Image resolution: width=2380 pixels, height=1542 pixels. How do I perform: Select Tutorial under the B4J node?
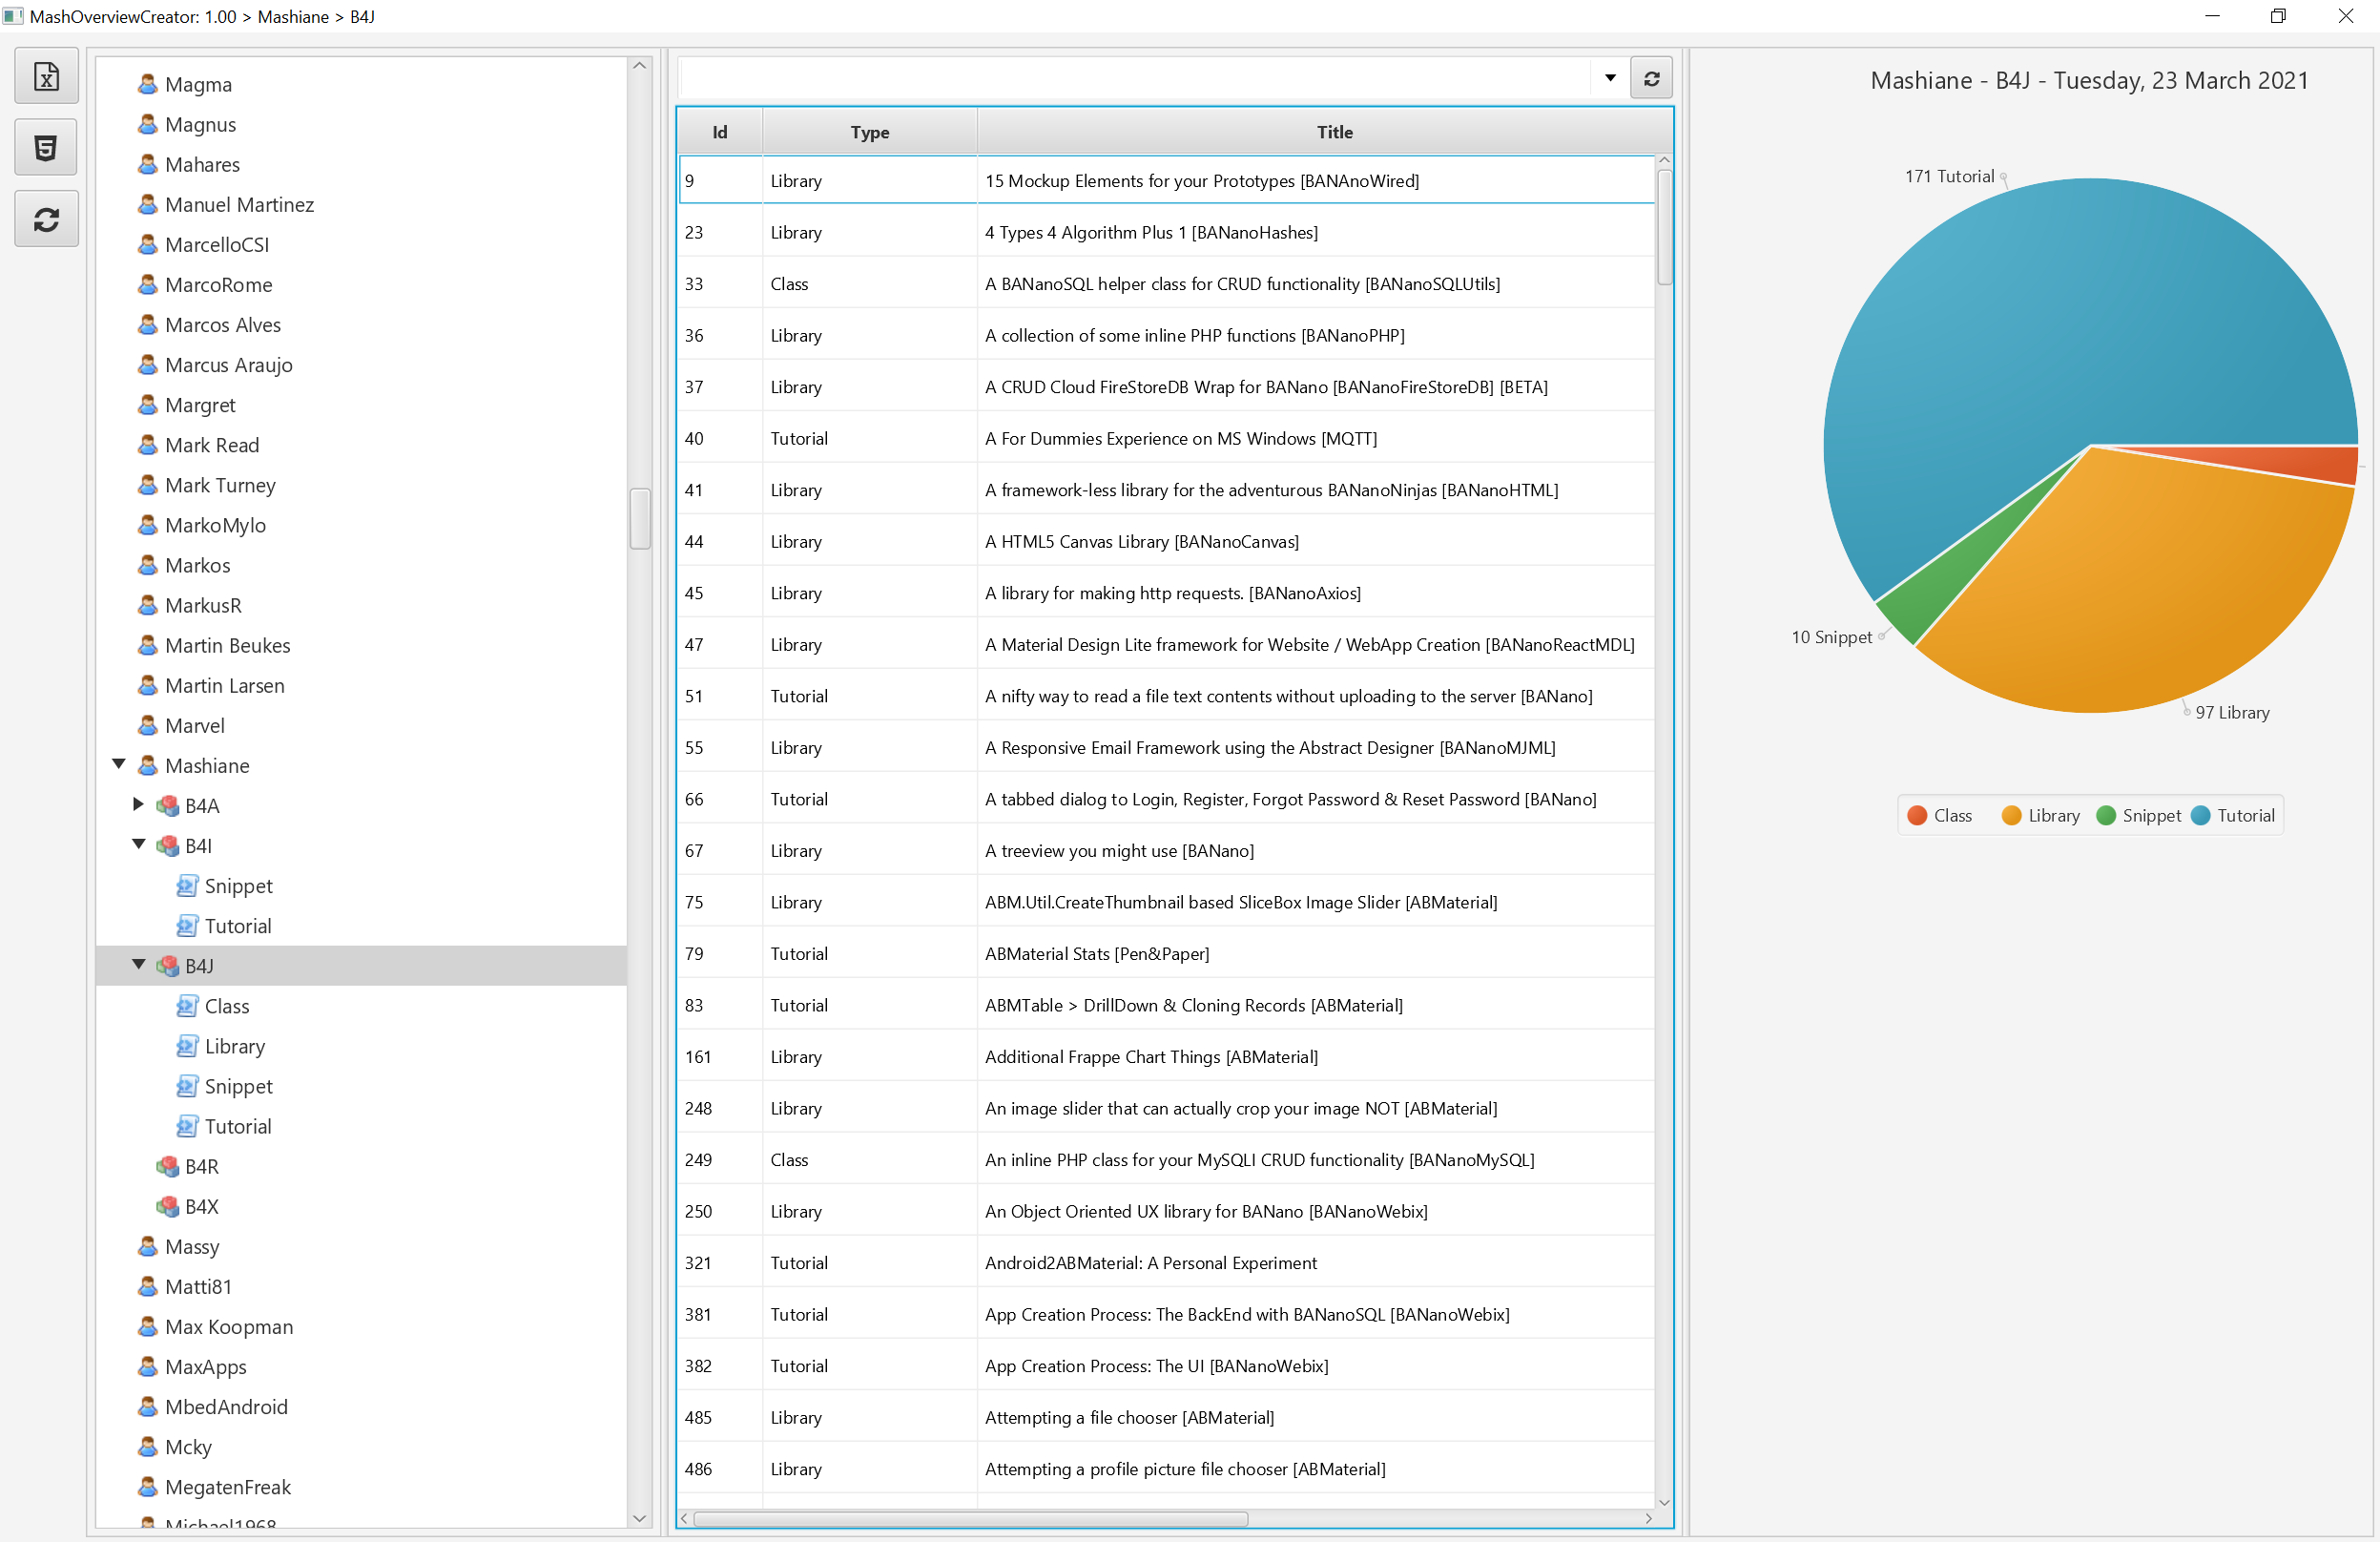(237, 1126)
